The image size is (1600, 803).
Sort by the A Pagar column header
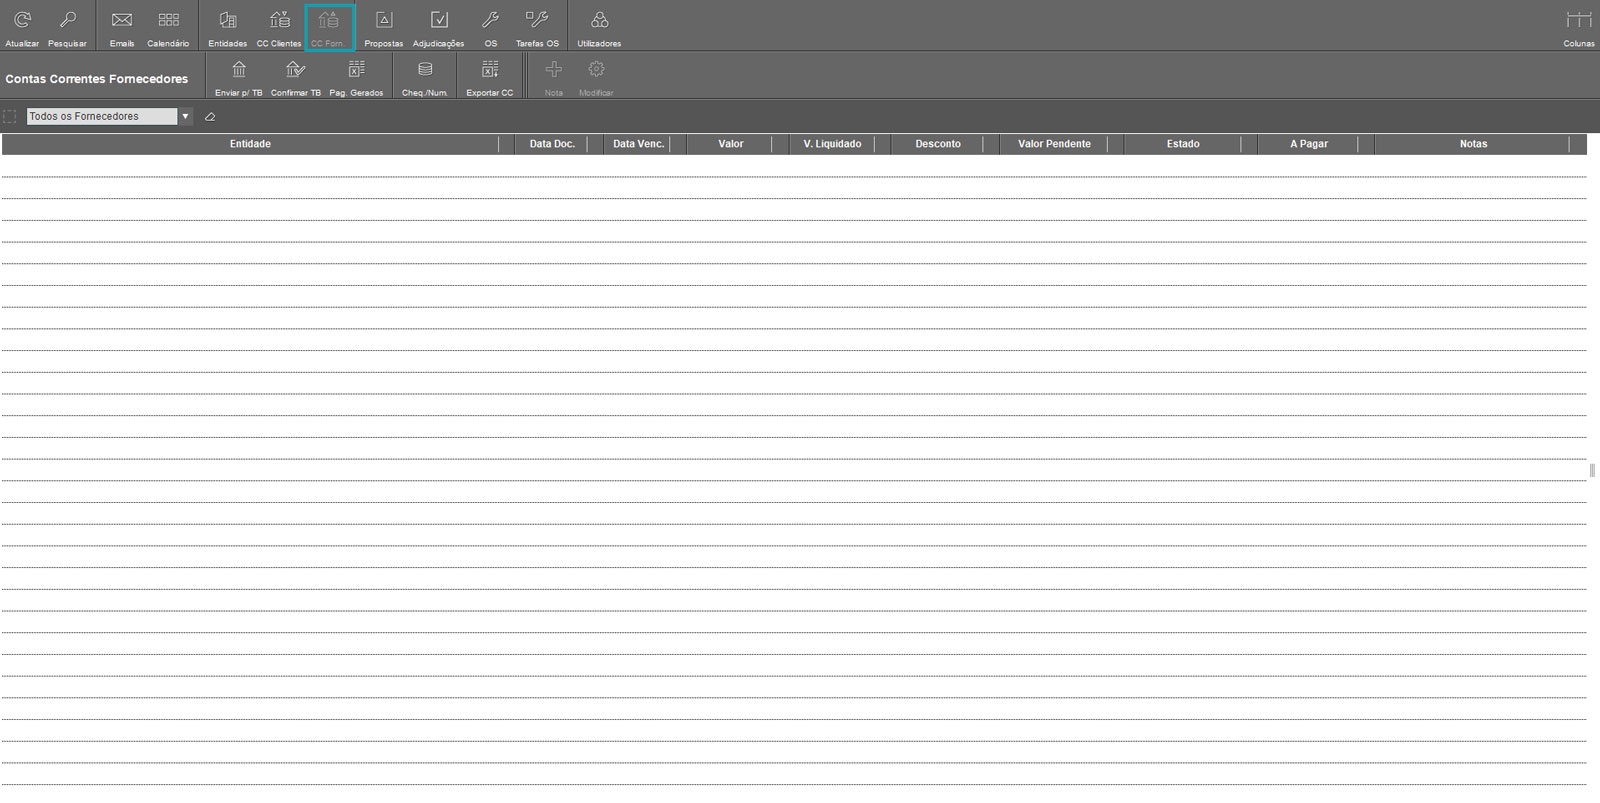click(x=1308, y=144)
